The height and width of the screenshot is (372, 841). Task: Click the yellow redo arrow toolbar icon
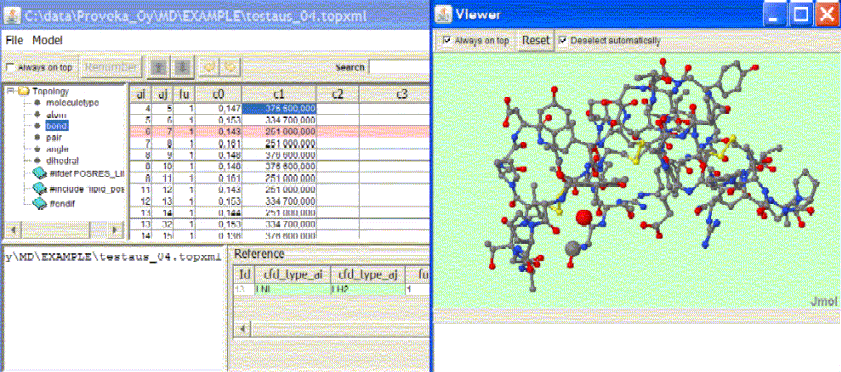(x=231, y=68)
